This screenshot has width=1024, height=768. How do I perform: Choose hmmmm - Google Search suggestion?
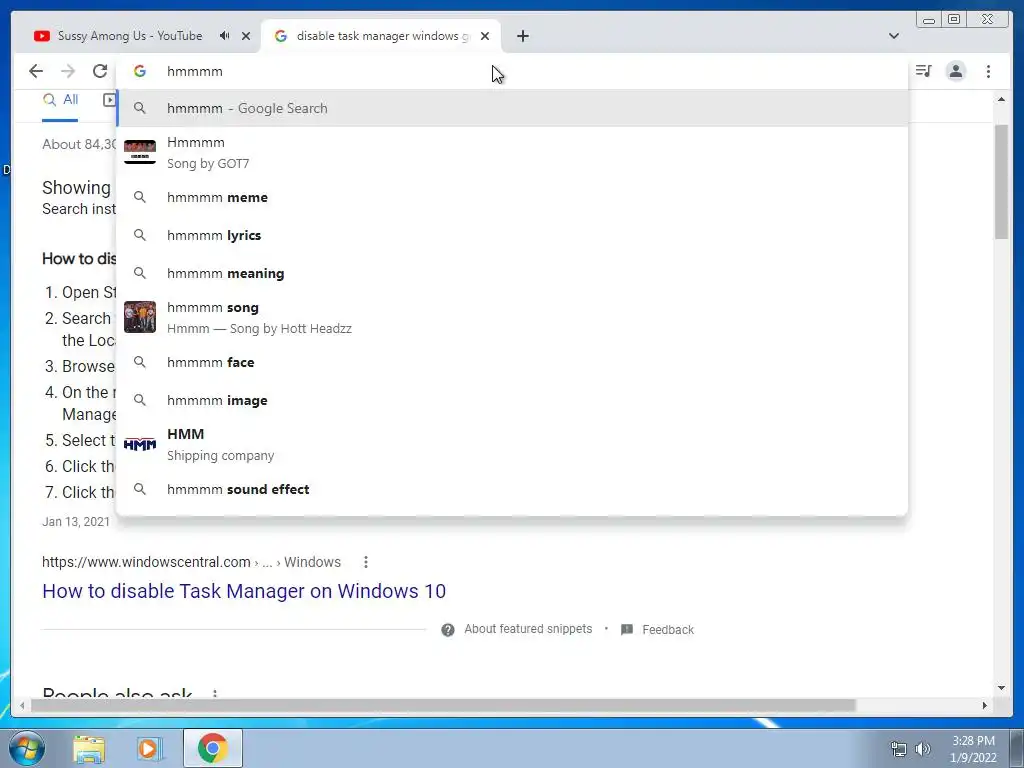coord(512,108)
